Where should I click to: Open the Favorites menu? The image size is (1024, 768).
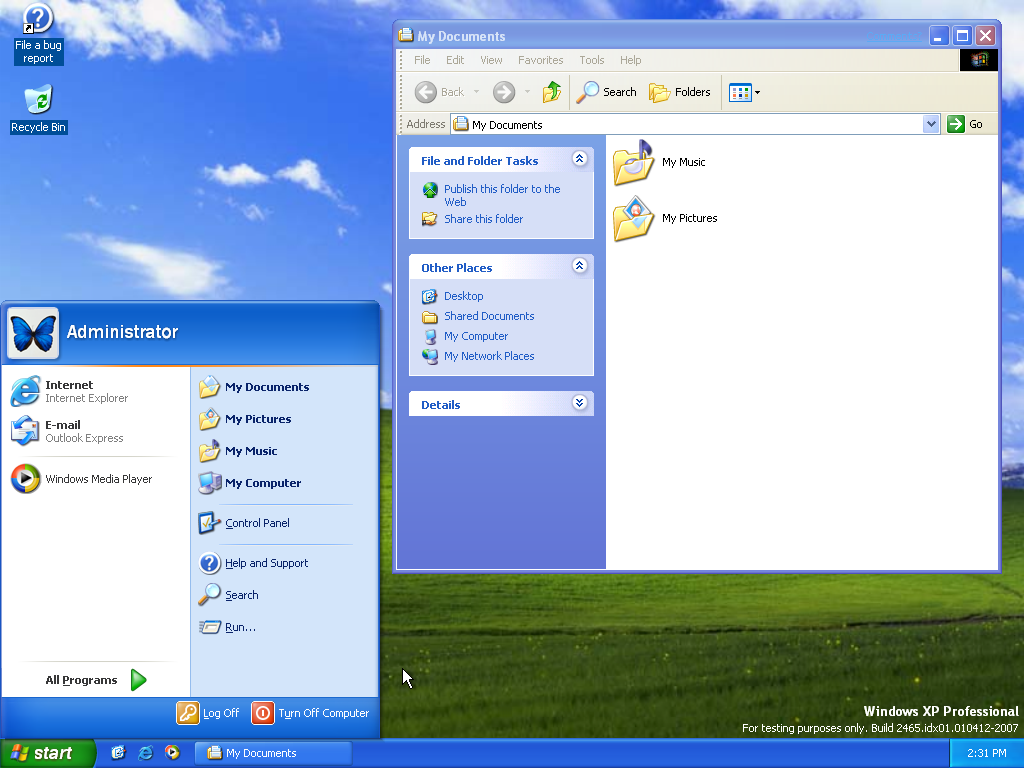pos(540,60)
